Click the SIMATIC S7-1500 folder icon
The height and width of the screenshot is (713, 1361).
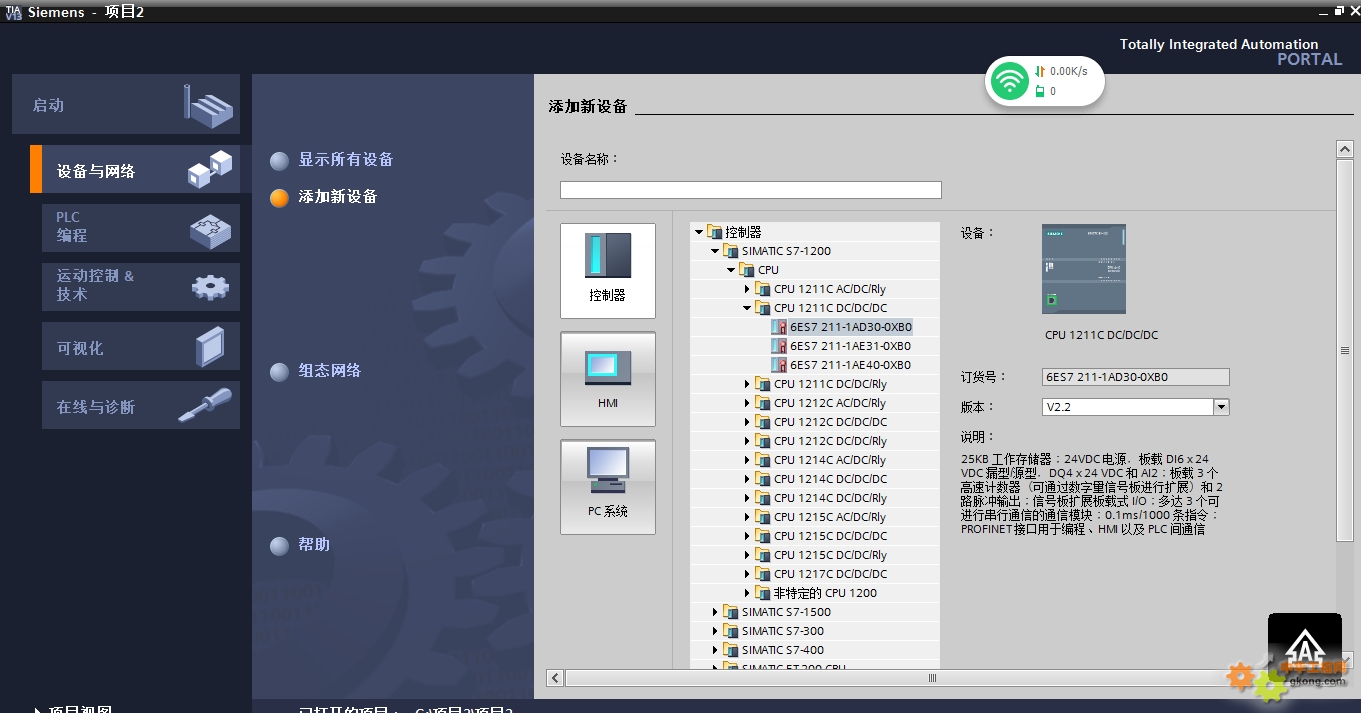730,612
